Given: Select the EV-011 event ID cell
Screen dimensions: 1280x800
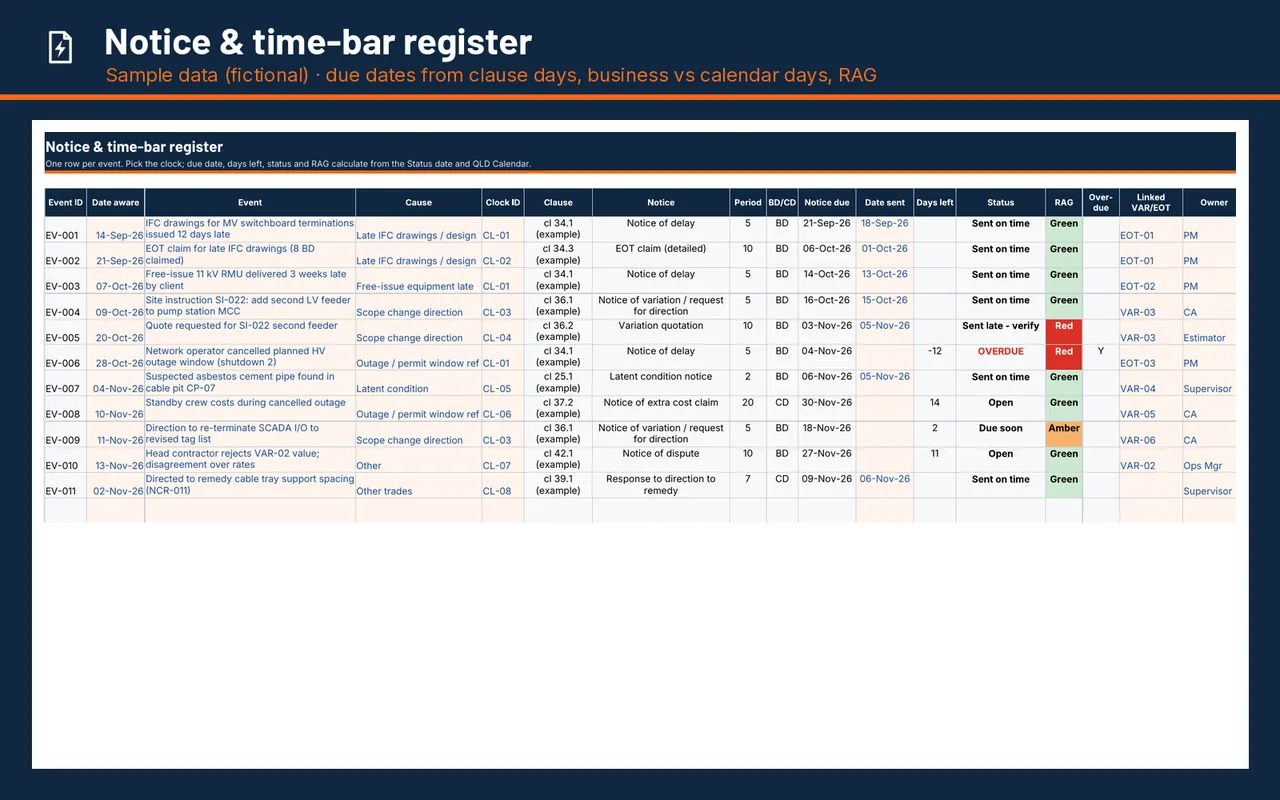Looking at the screenshot, I should tap(66, 485).
